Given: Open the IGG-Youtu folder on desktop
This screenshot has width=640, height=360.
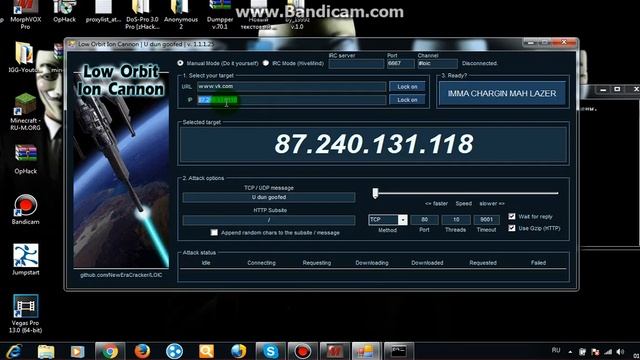Looking at the screenshot, I should tap(24, 57).
